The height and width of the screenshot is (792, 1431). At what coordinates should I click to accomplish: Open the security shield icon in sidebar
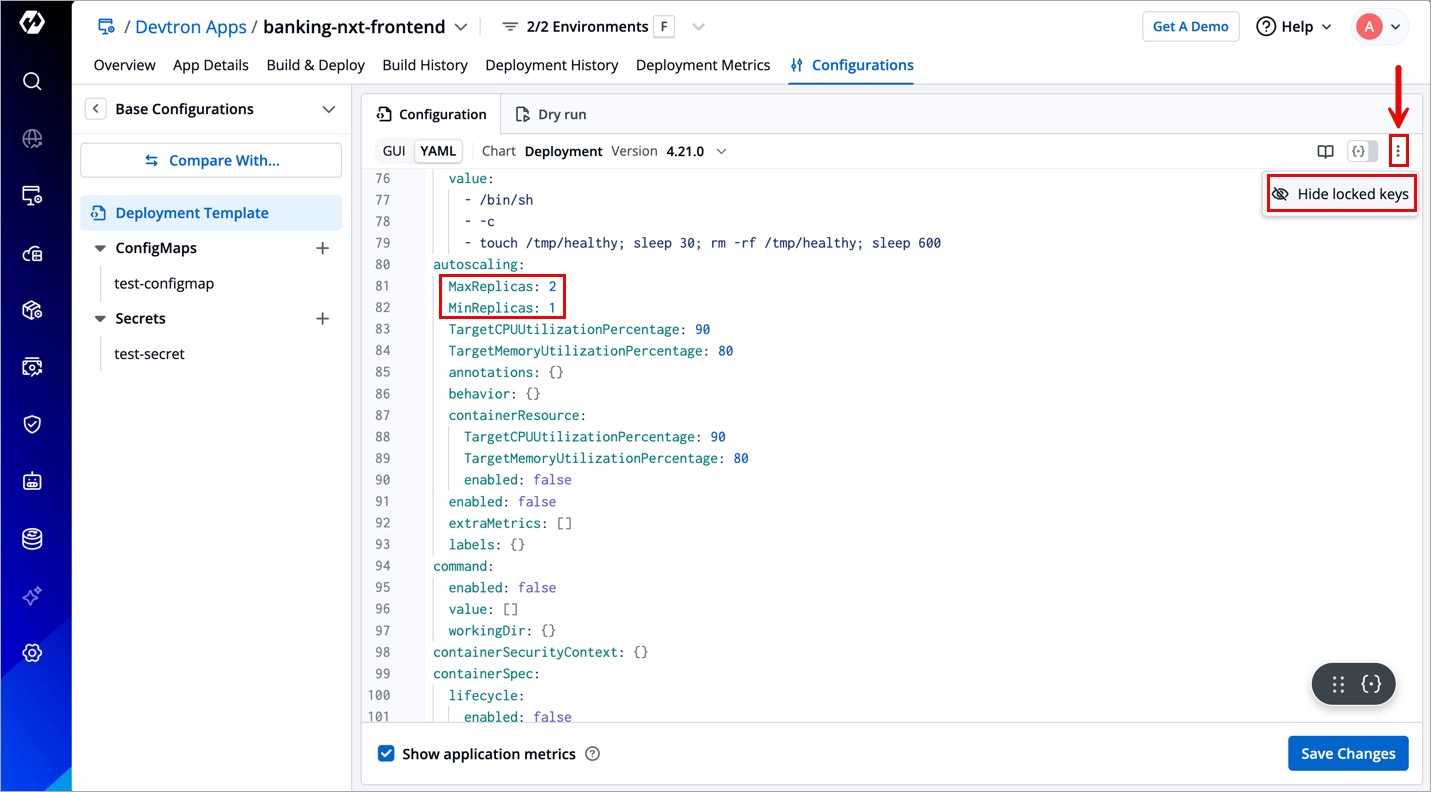[32, 424]
